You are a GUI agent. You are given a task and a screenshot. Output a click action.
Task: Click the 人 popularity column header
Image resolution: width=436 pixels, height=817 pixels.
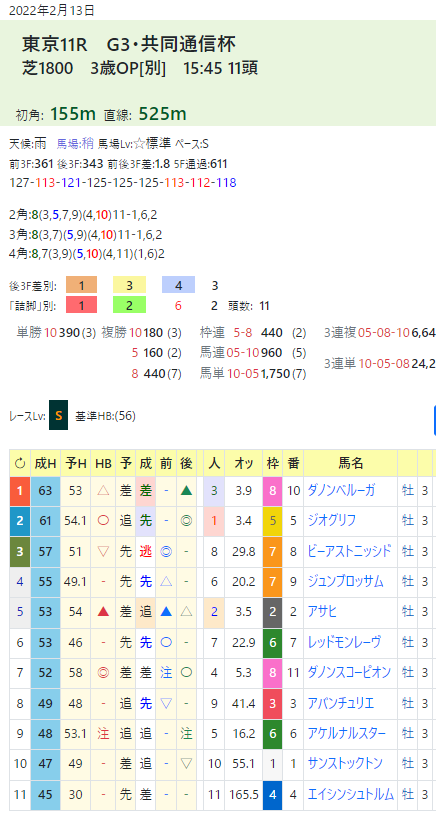(x=214, y=463)
